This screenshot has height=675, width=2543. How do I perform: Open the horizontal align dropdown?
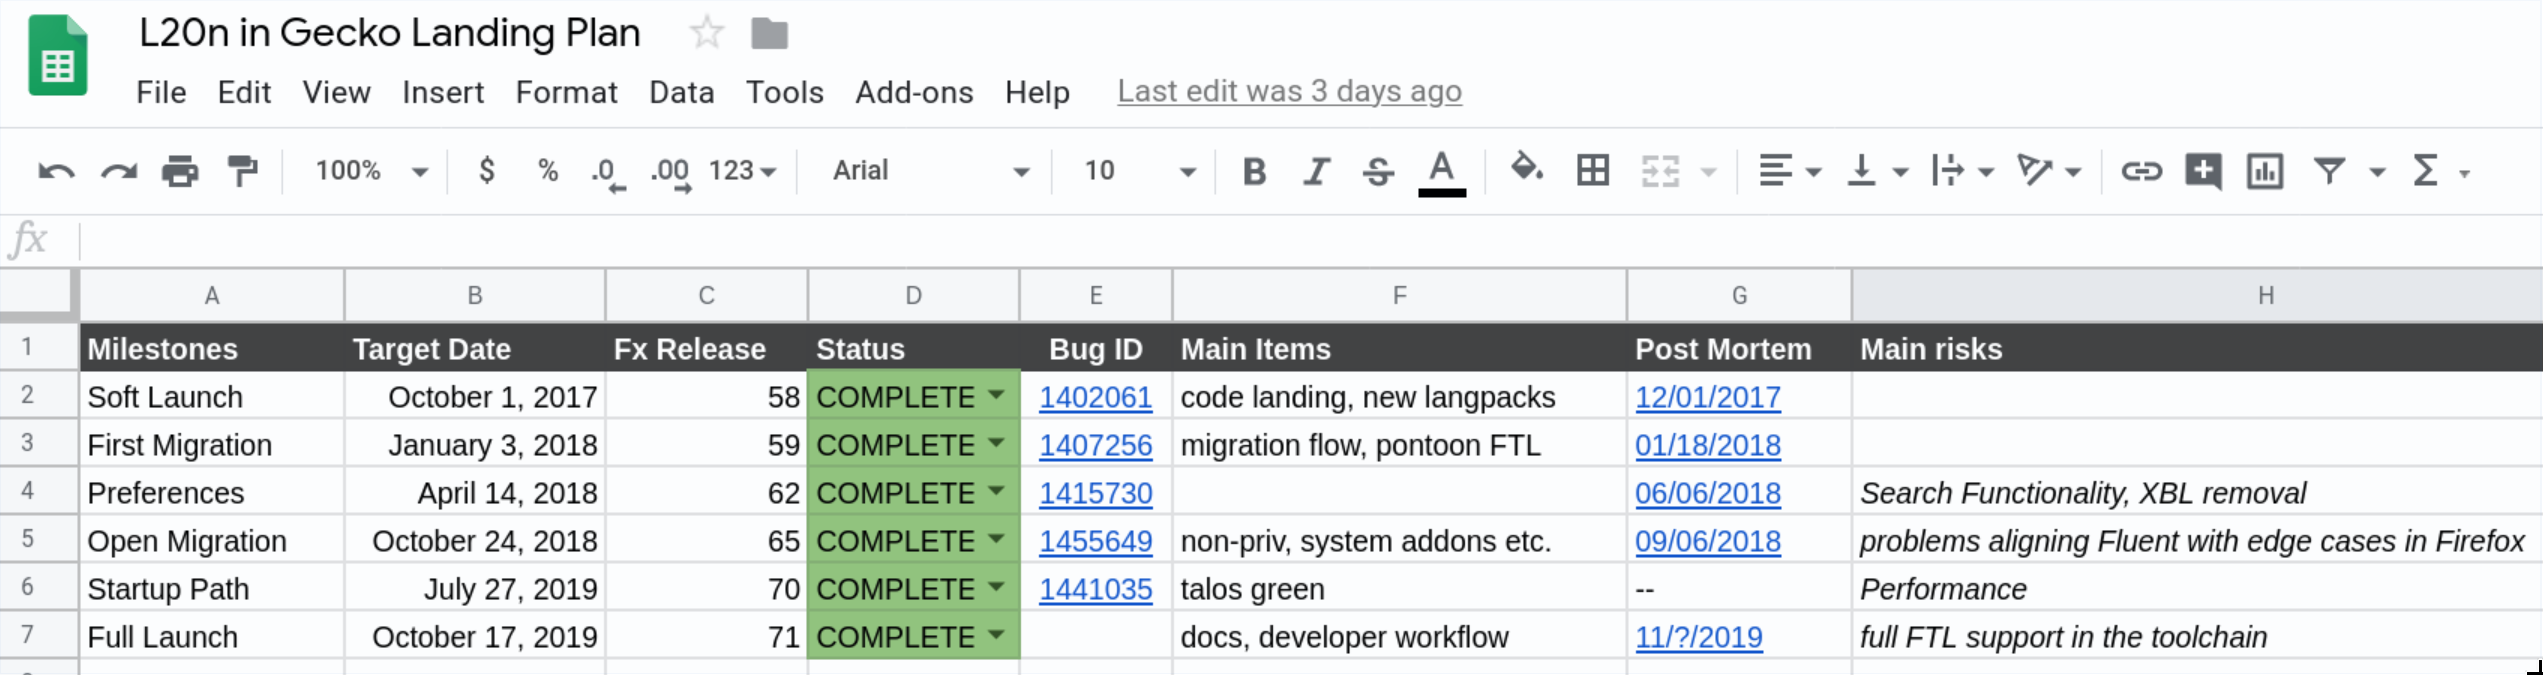click(x=1789, y=171)
